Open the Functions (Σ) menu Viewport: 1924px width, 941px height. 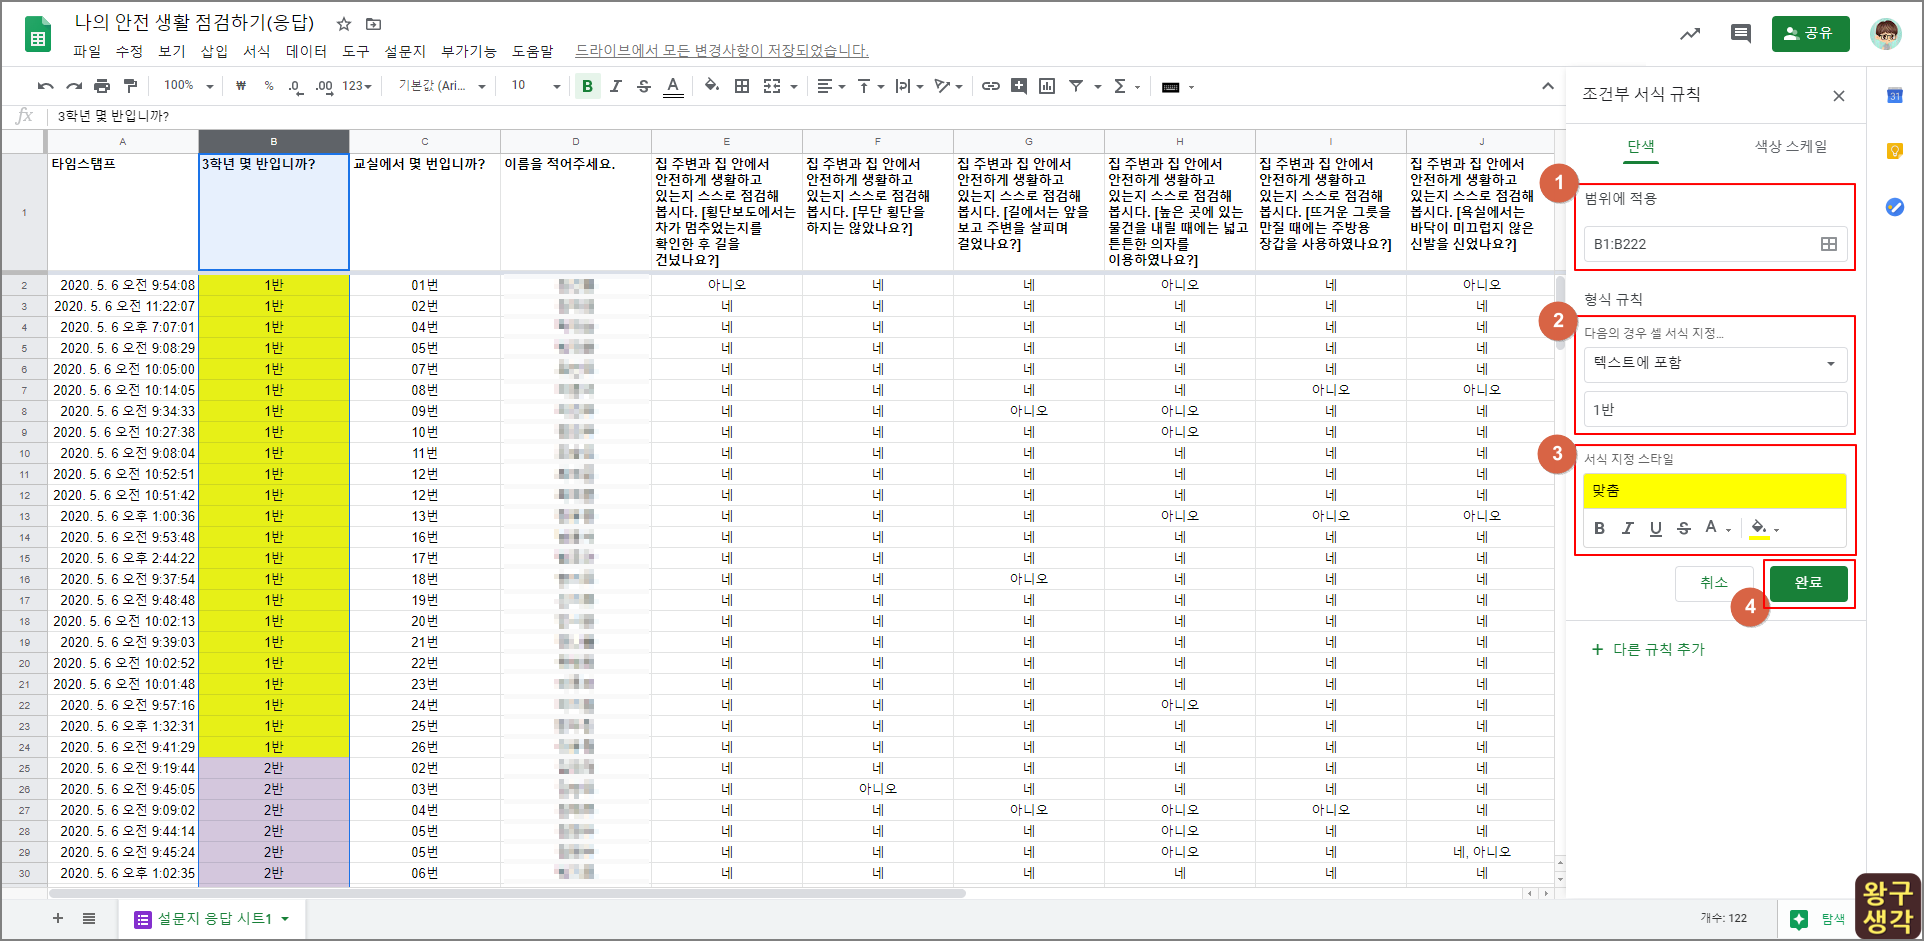1125,86
